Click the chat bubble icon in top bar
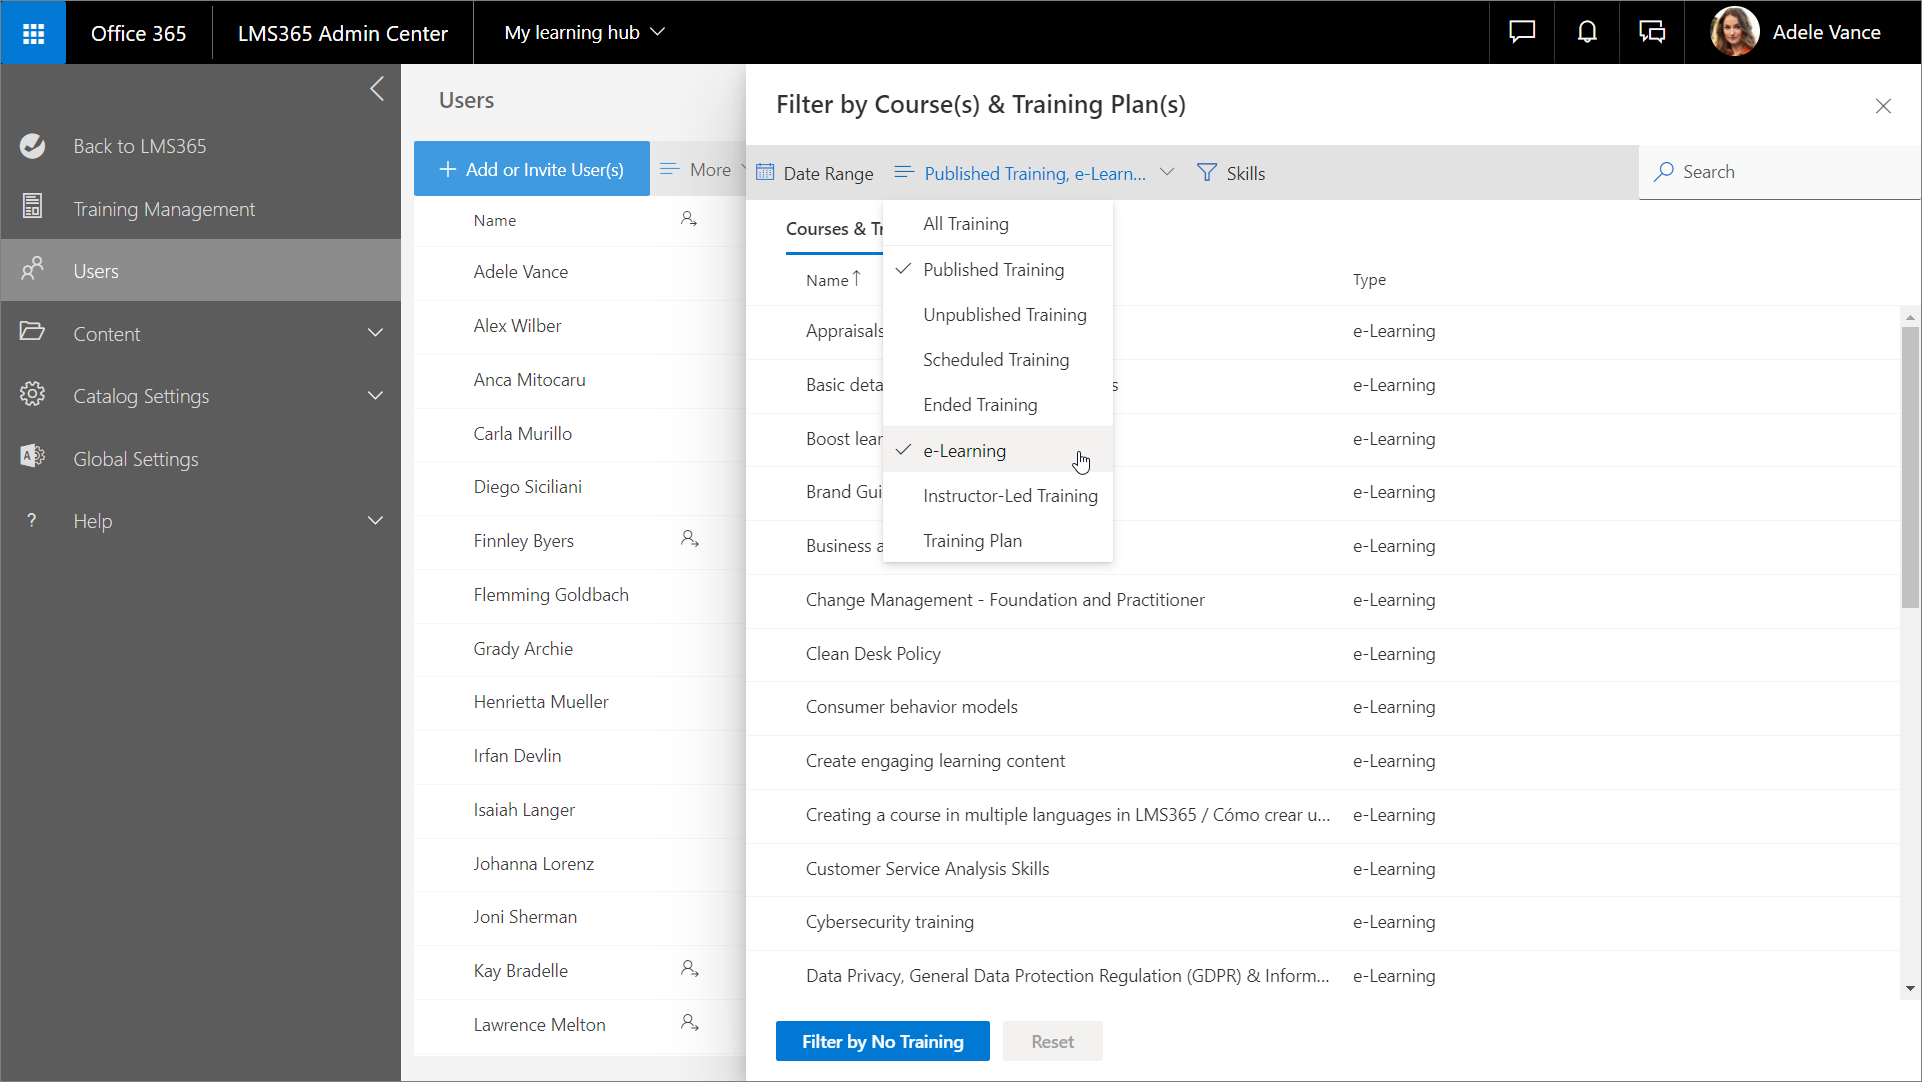Image resolution: width=1922 pixels, height=1082 pixels. [x=1521, y=32]
